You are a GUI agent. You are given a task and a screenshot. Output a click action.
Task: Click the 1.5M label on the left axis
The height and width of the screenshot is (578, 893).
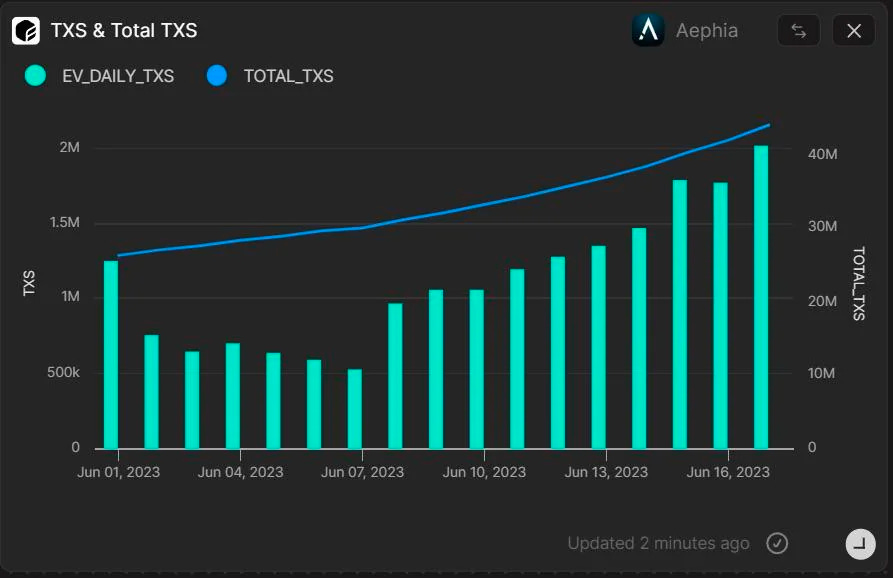tap(65, 223)
